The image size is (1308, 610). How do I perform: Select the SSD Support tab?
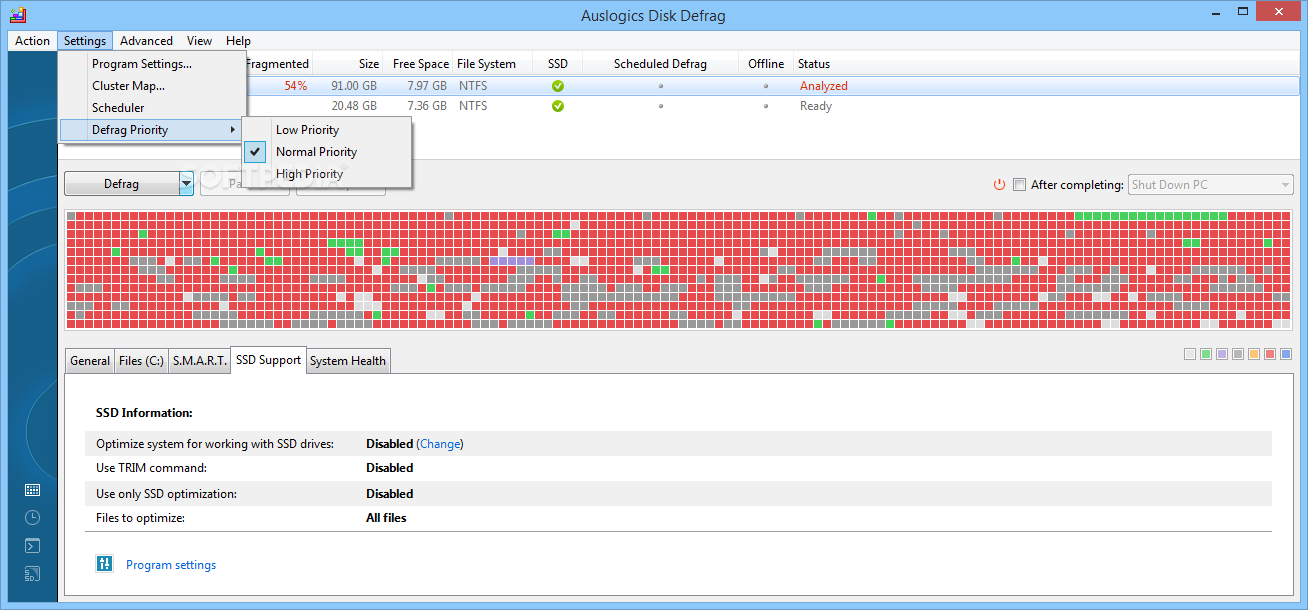pyautogui.click(x=268, y=360)
